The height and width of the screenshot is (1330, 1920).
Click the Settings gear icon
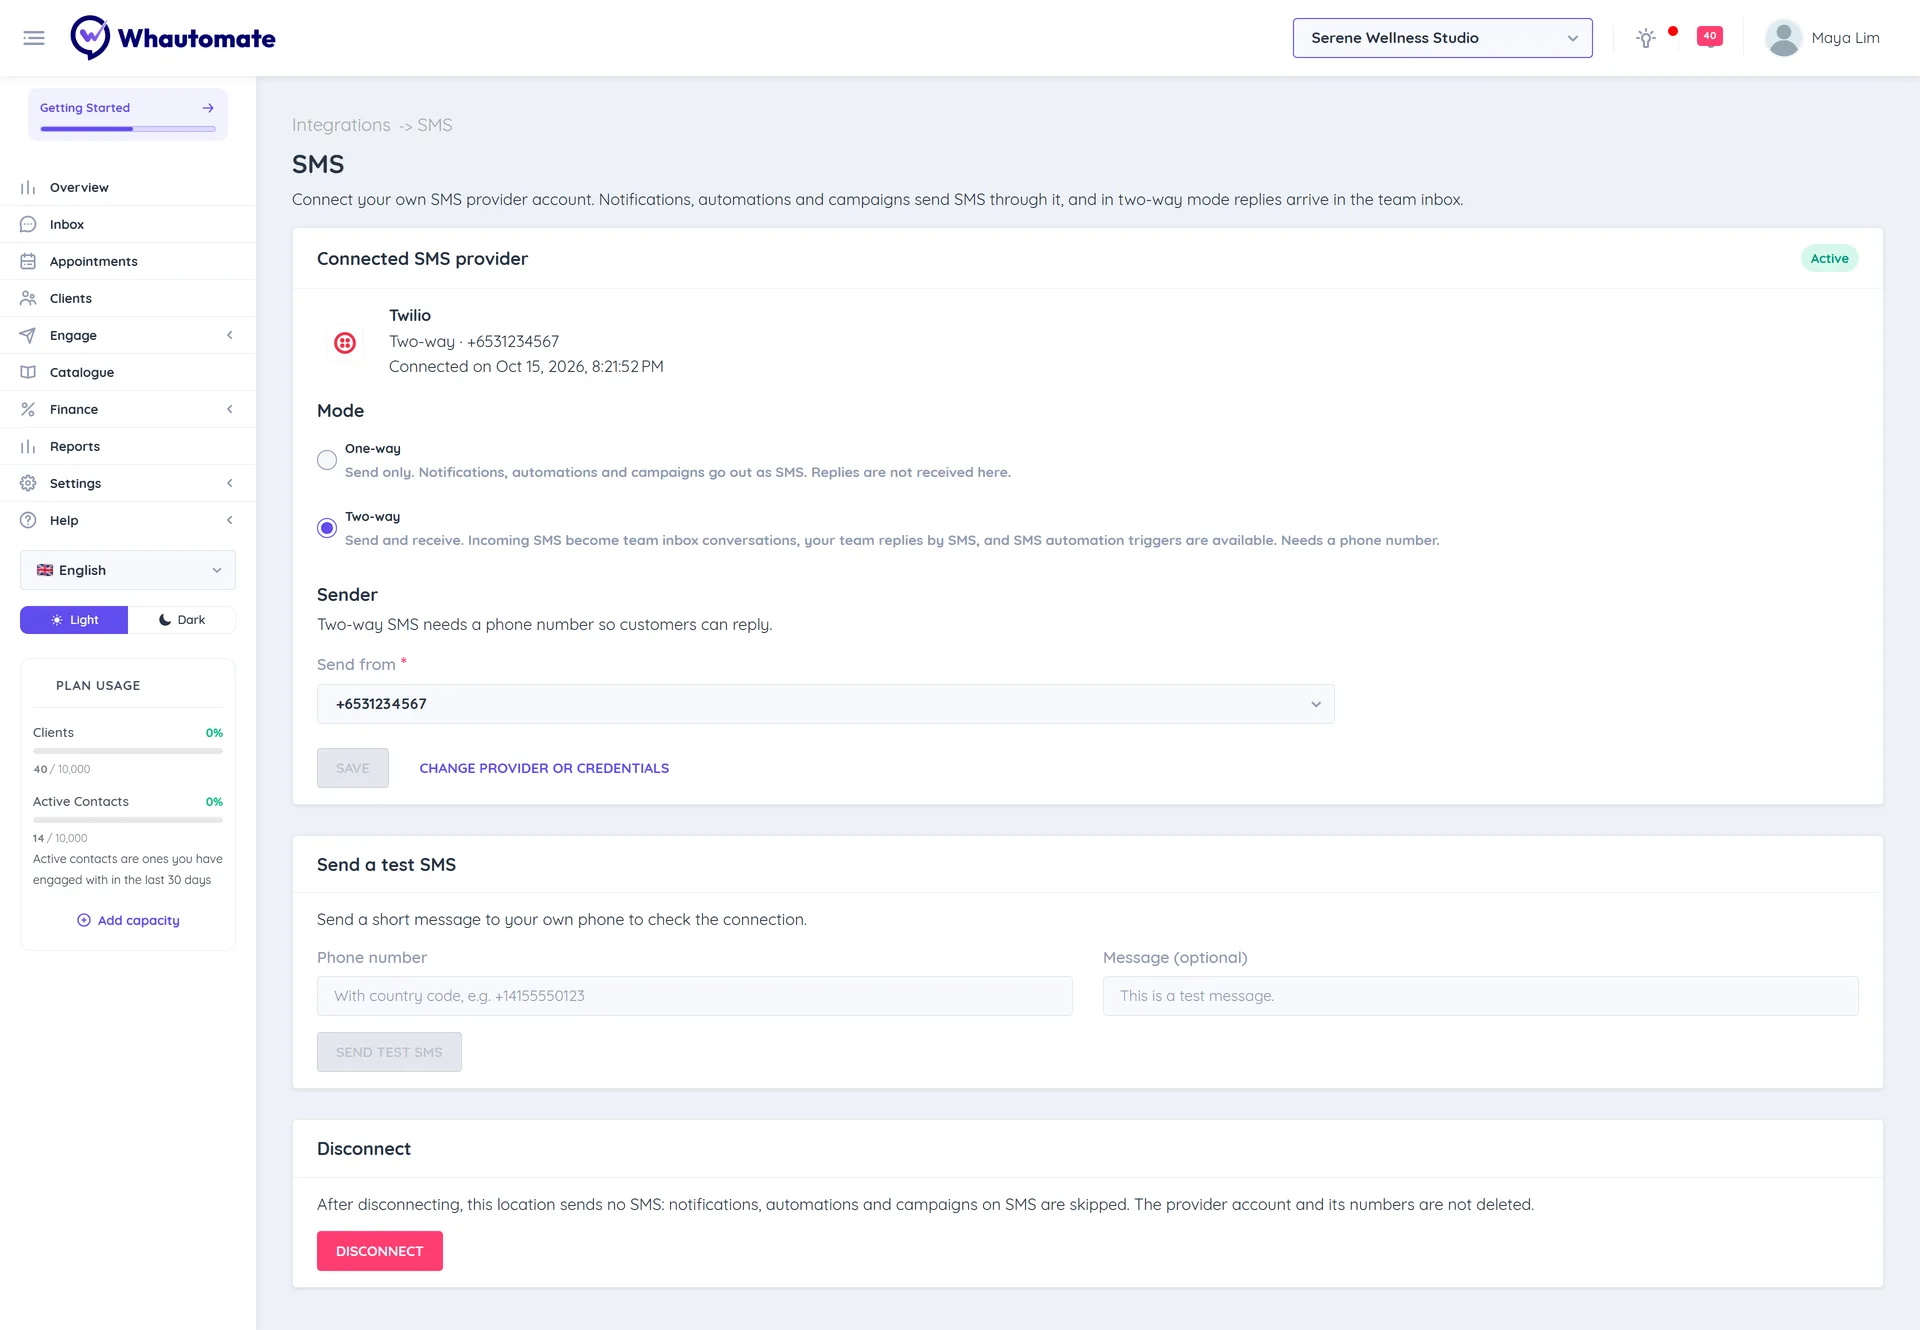pyautogui.click(x=28, y=484)
